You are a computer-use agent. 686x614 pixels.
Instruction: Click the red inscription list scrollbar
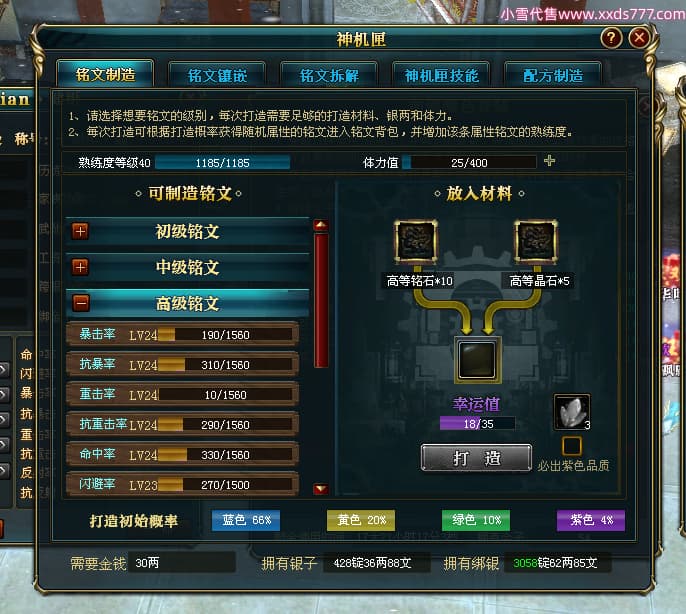(321, 300)
